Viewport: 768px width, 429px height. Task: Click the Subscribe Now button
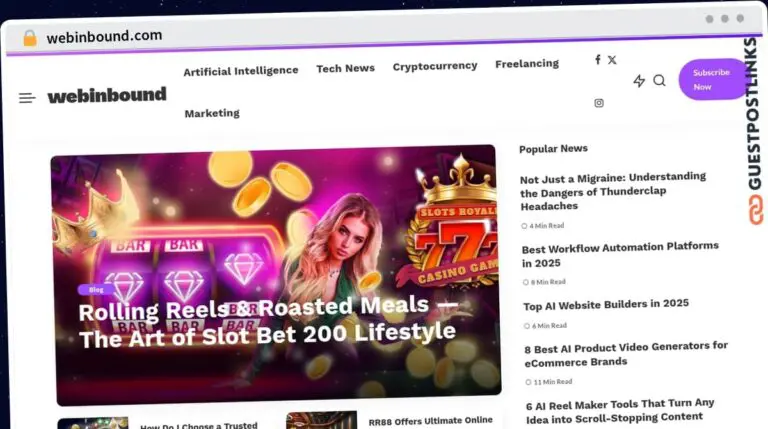[711, 79]
